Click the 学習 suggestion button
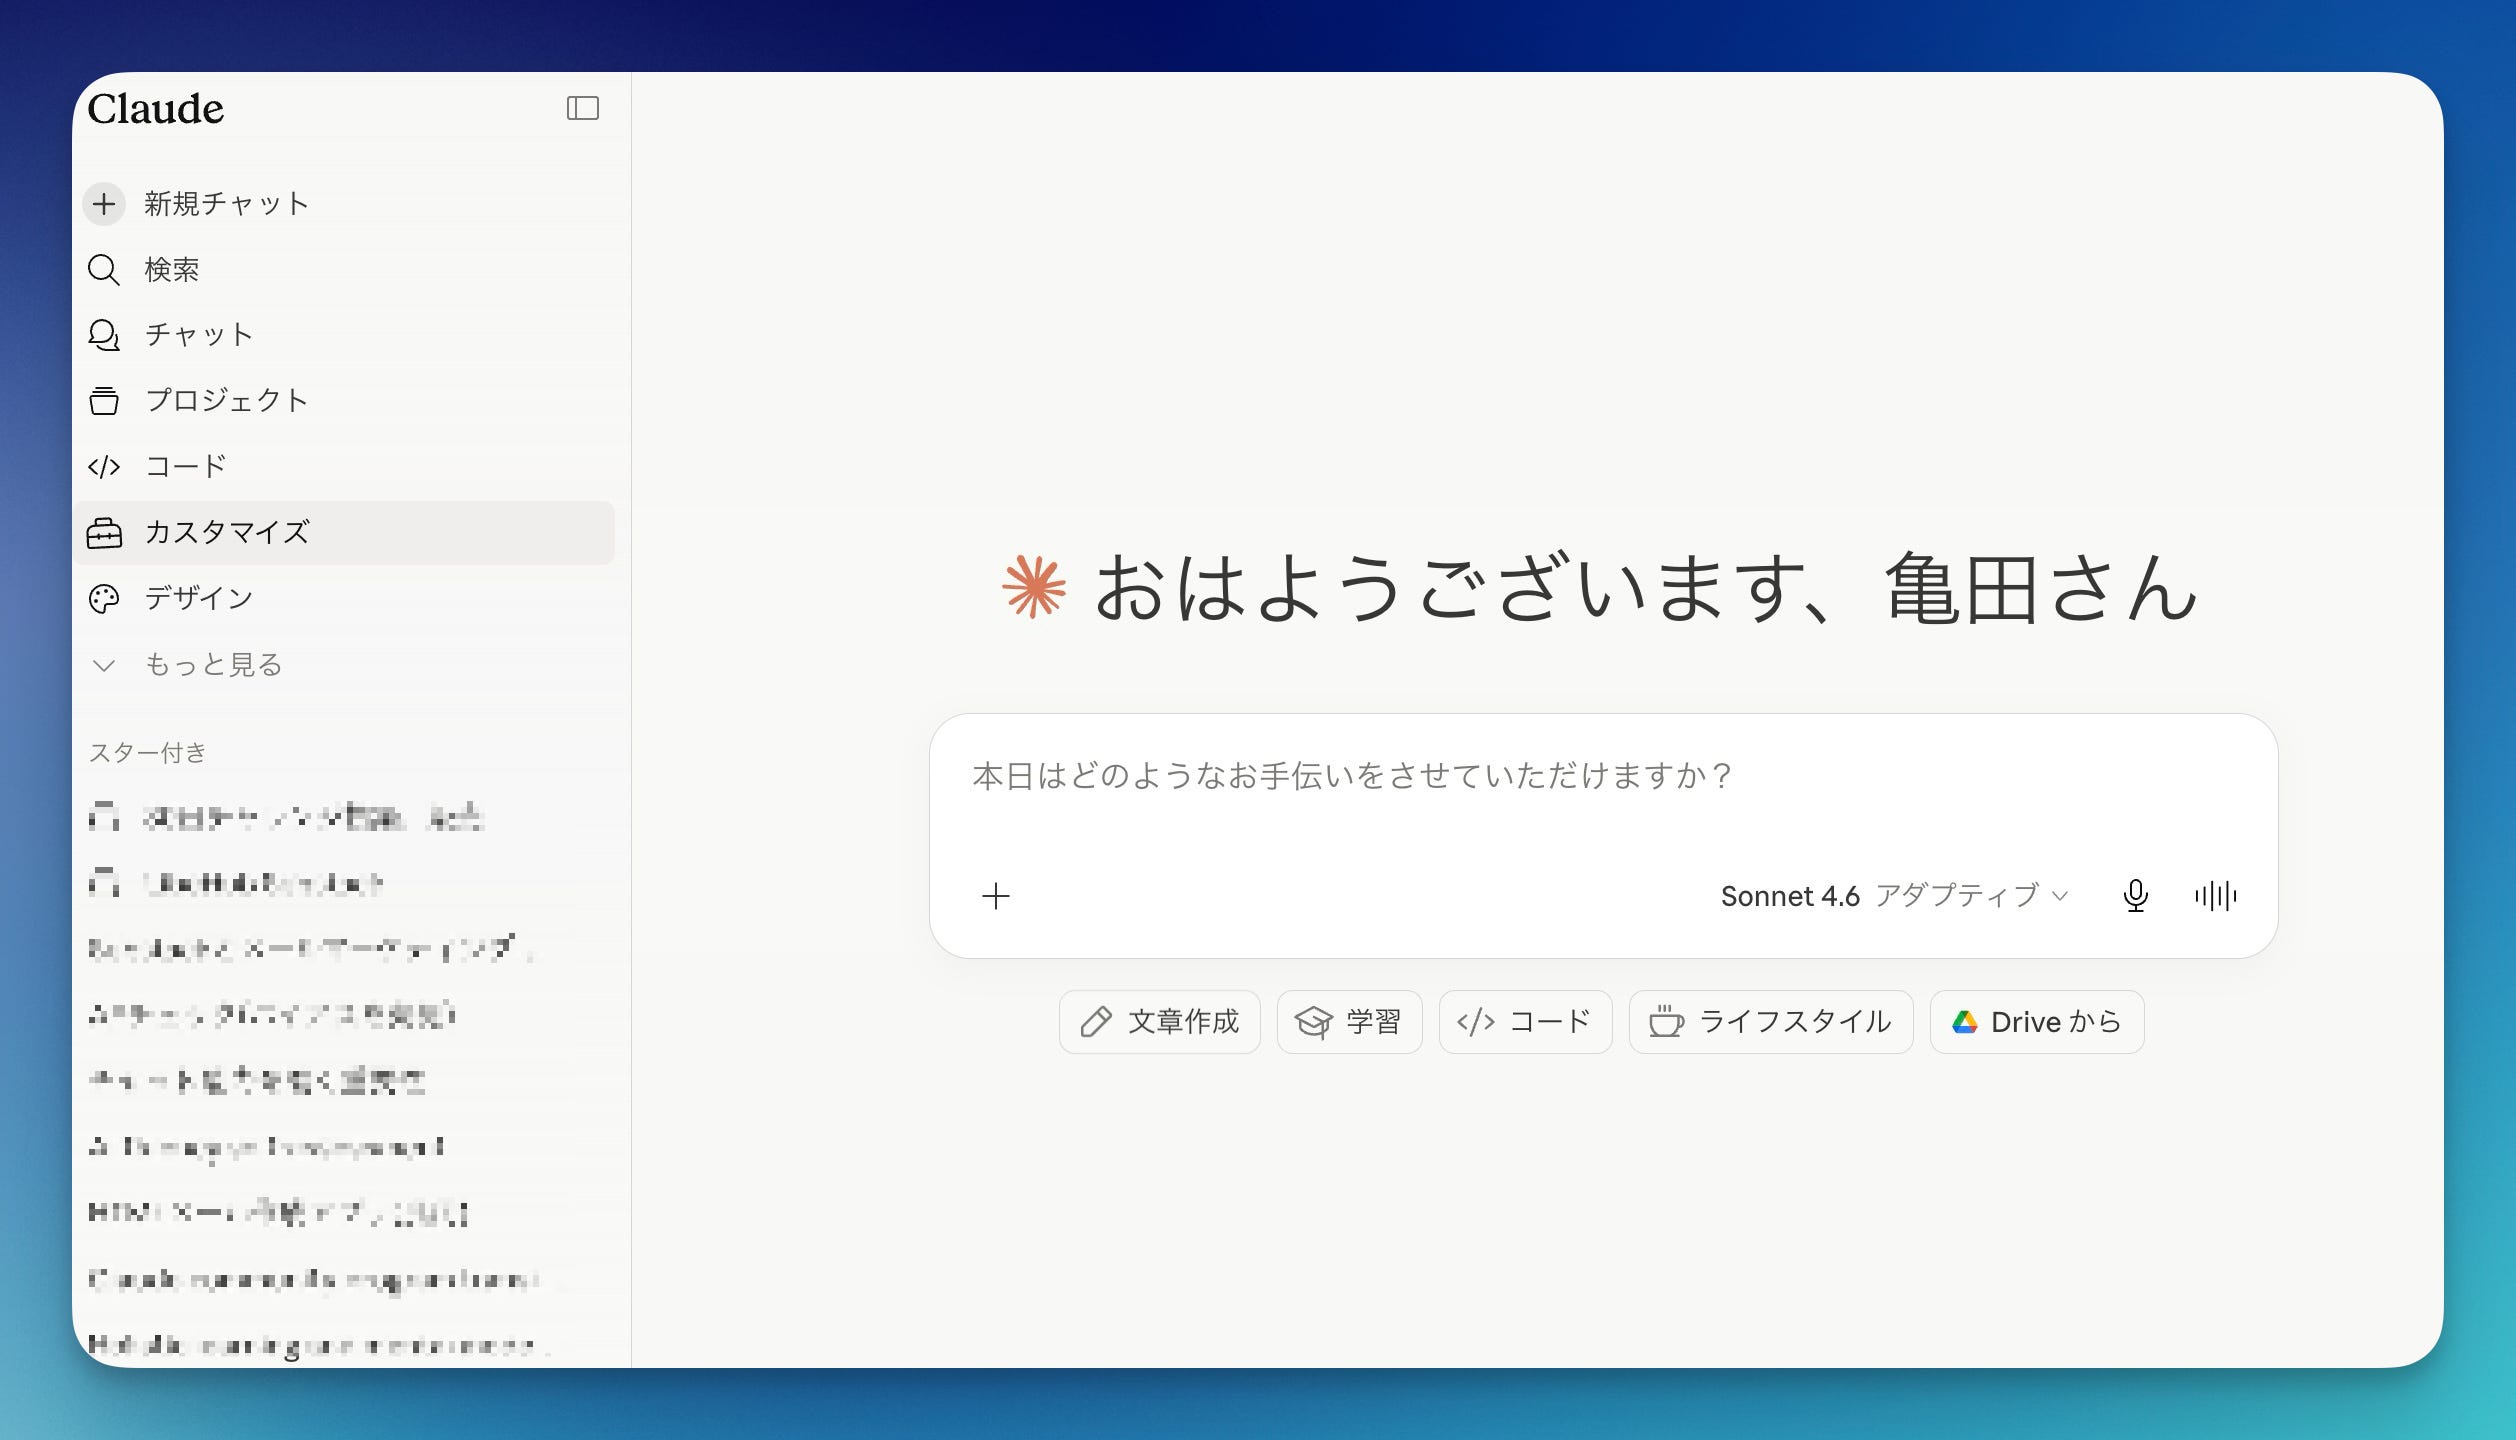 click(1350, 1022)
